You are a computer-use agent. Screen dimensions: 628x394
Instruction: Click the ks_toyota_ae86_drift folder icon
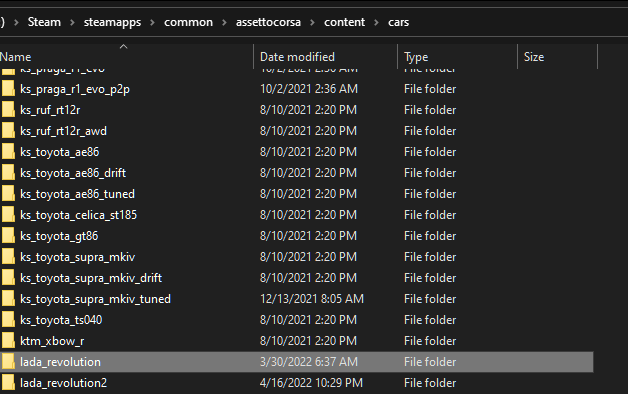point(8,173)
